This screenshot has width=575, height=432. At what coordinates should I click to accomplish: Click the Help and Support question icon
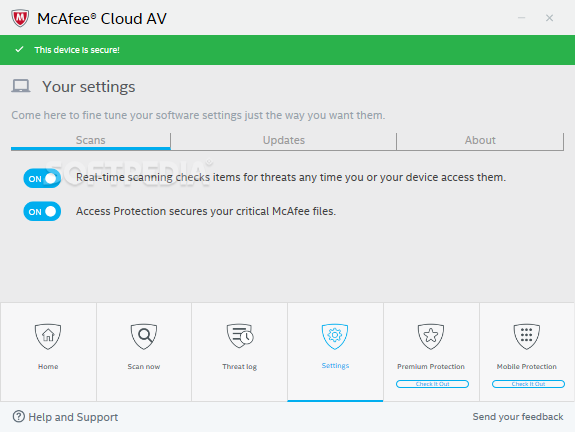(18, 417)
